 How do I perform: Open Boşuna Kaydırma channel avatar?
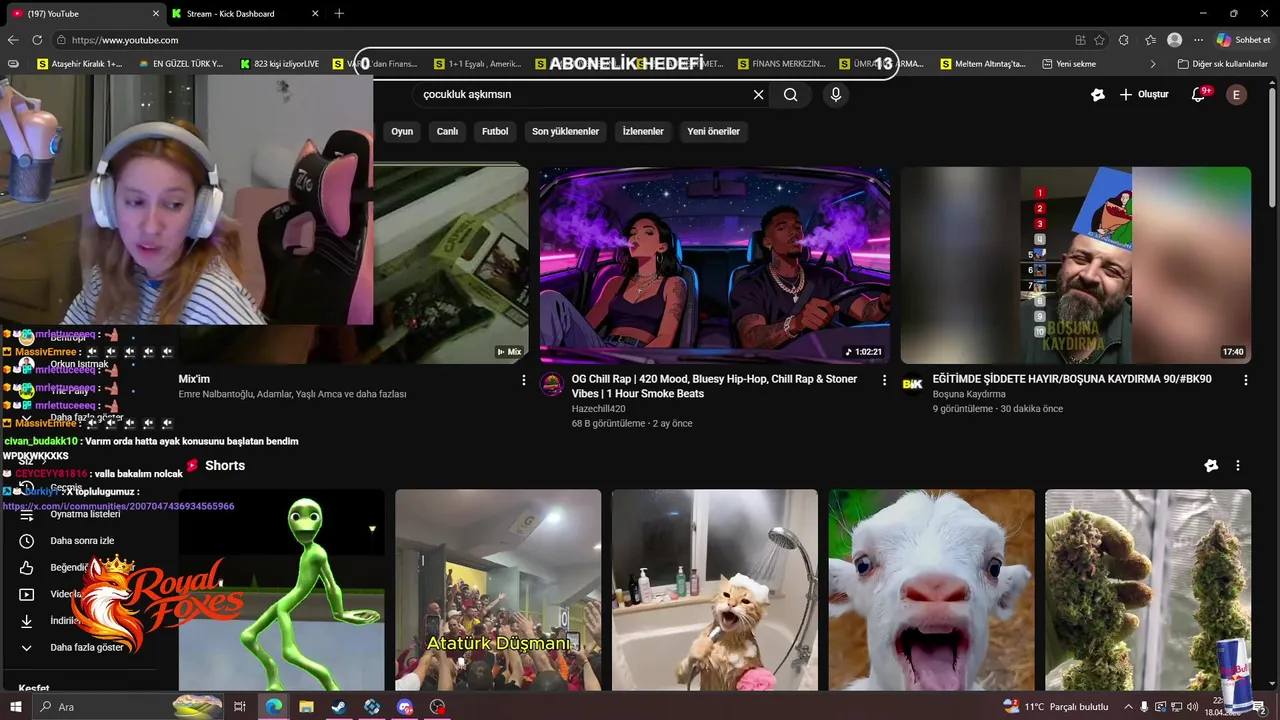(x=912, y=384)
